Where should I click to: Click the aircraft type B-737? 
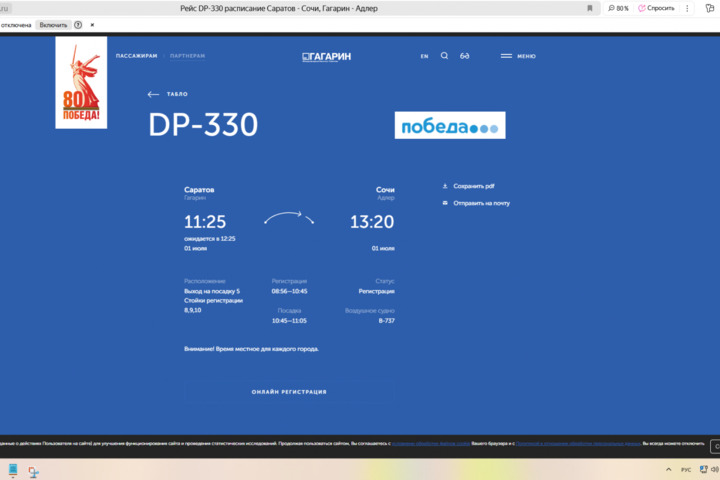click(387, 321)
